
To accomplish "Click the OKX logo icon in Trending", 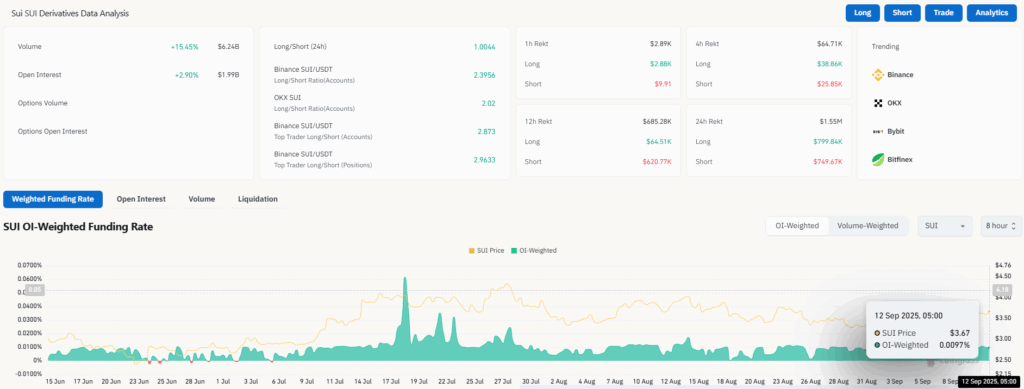I will (x=878, y=103).
